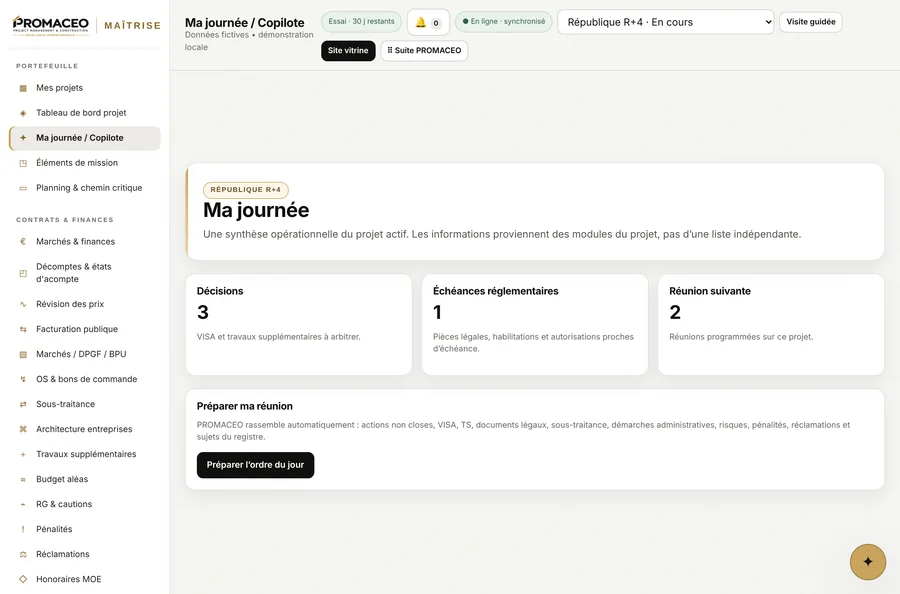
Task: Open the Échéances réglementaires card
Action: tap(535, 324)
